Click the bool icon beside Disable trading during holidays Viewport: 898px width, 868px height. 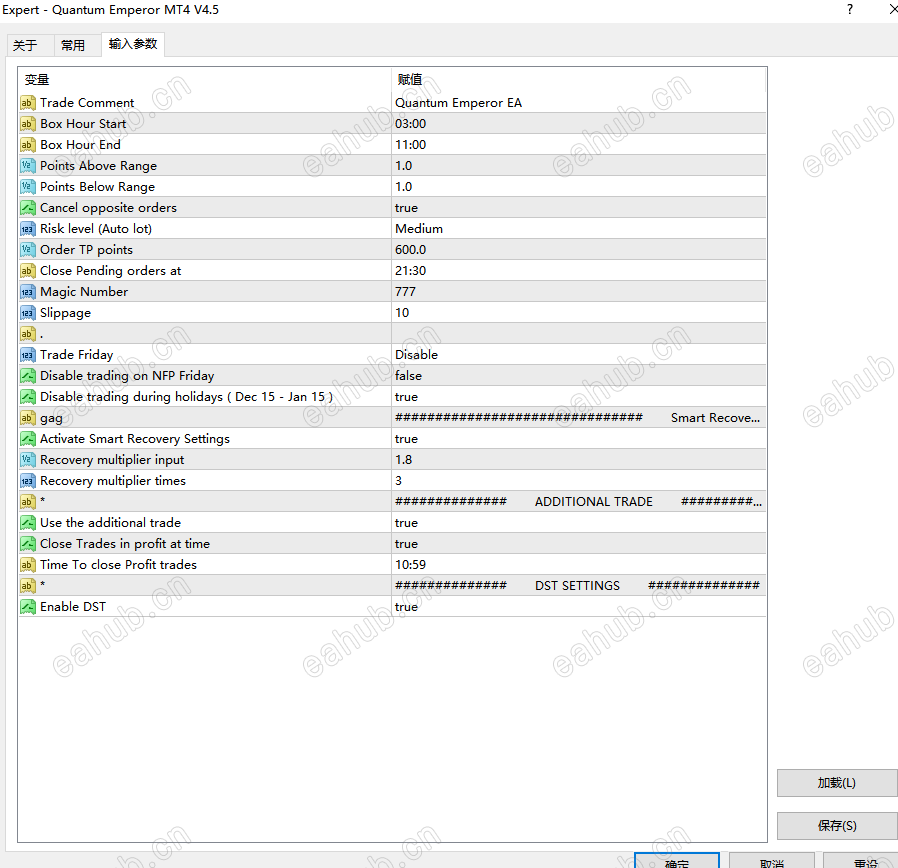tap(27, 397)
